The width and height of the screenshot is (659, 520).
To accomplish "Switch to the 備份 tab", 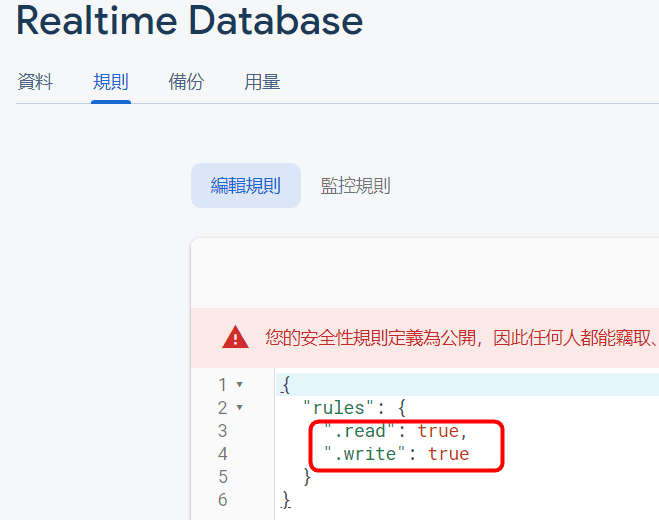I will [x=186, y=82].
